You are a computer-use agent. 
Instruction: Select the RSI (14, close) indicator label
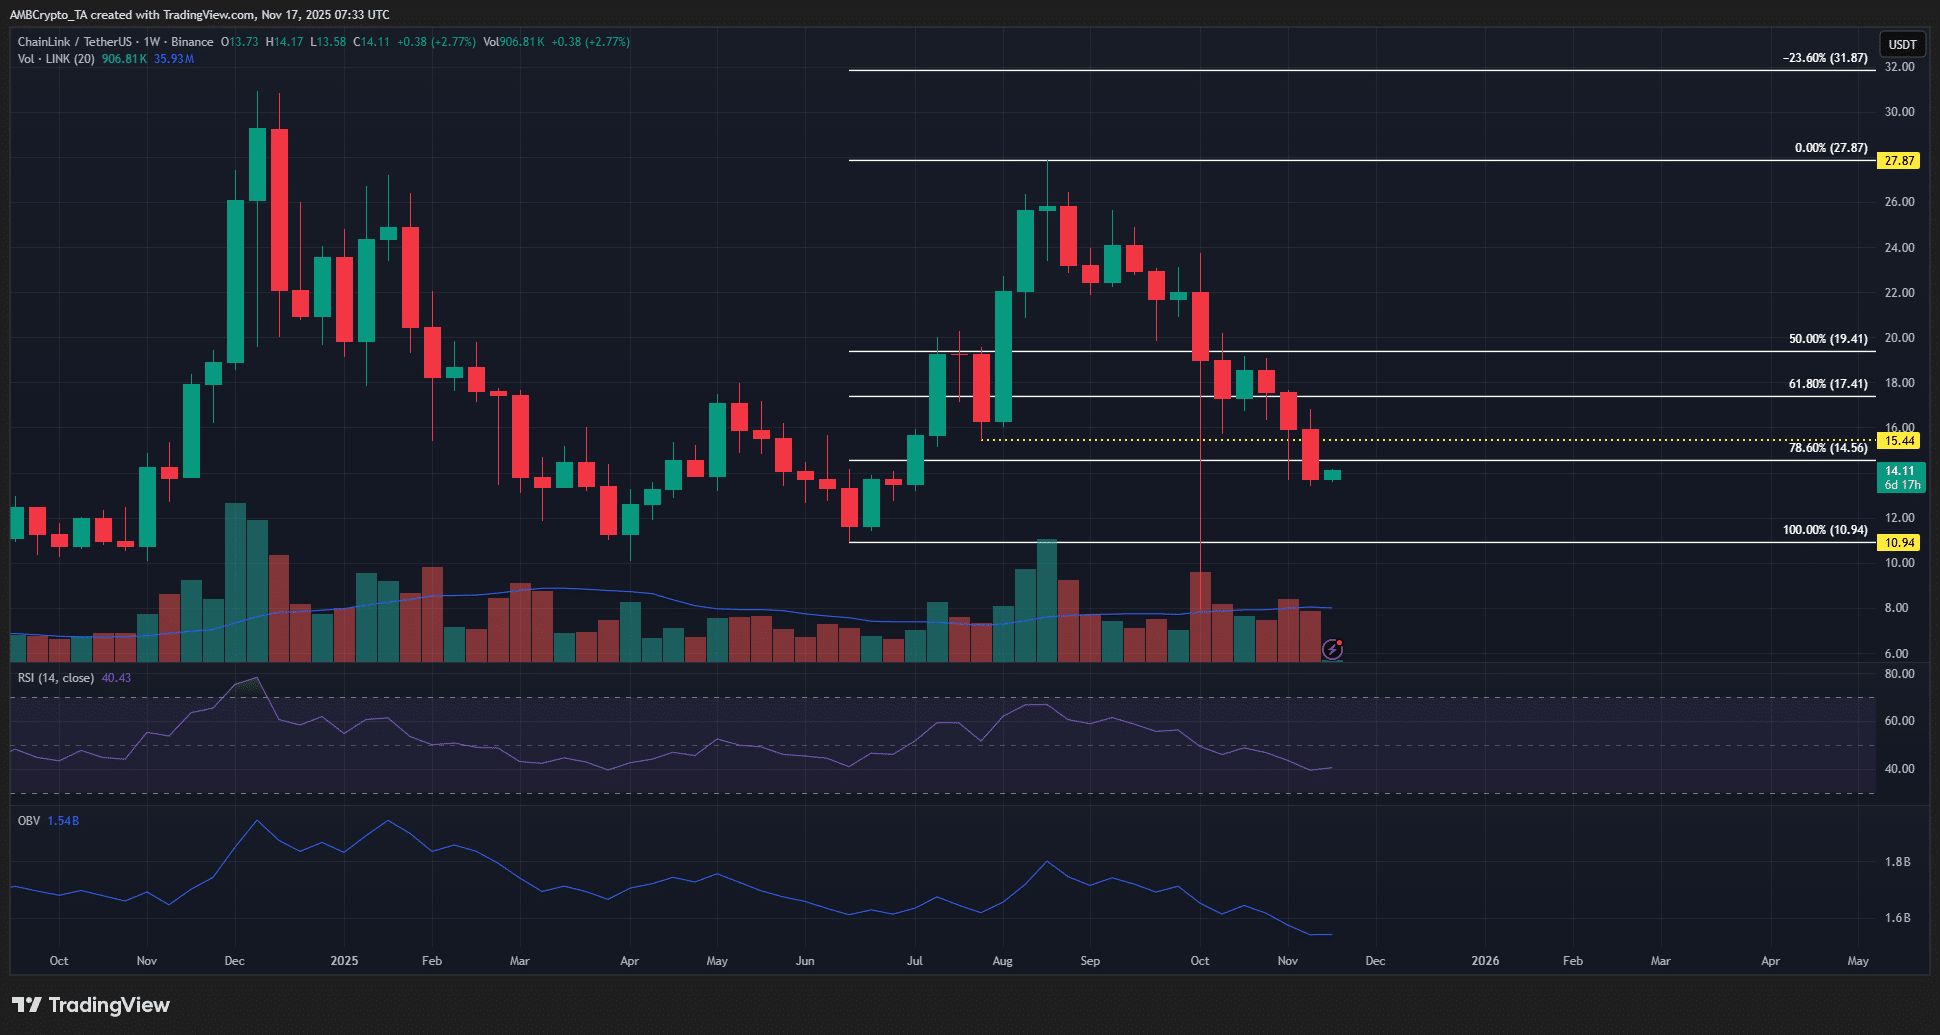pyautogui.click(x=56, y=678)
